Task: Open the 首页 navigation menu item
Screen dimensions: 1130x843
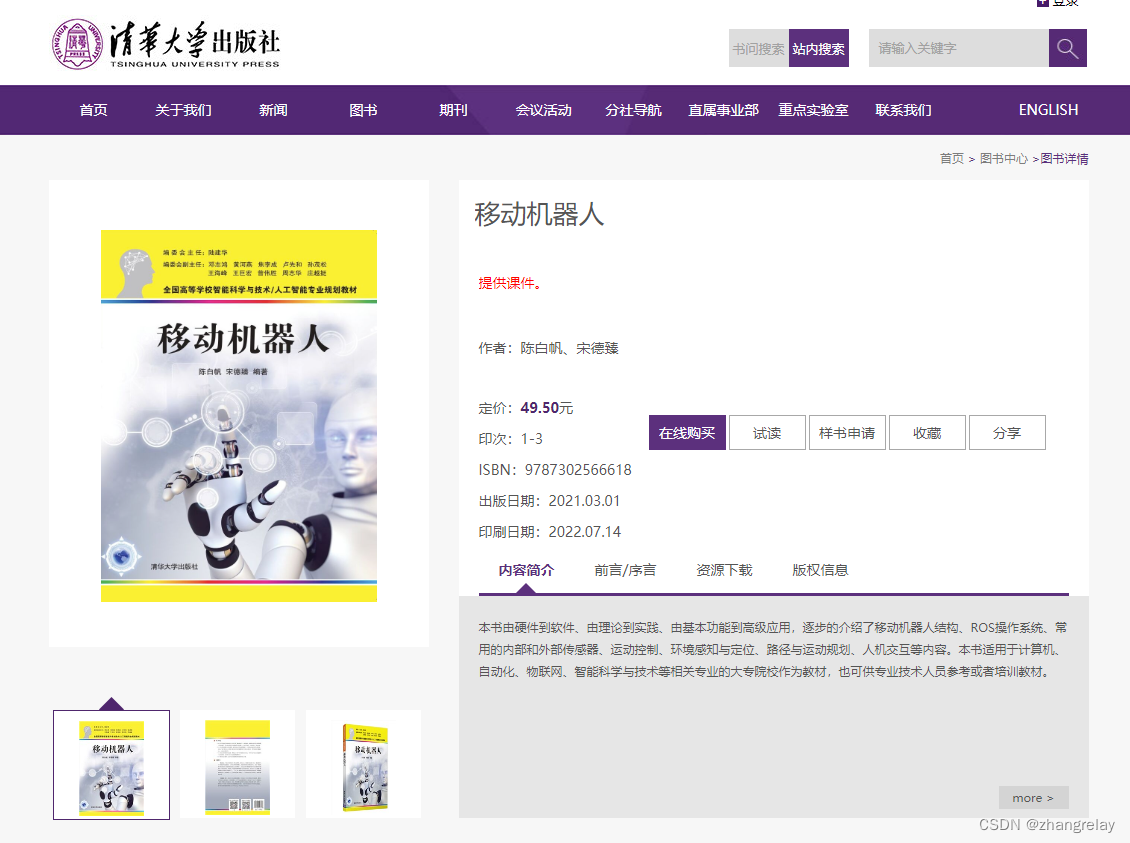Action: (93, 110)
